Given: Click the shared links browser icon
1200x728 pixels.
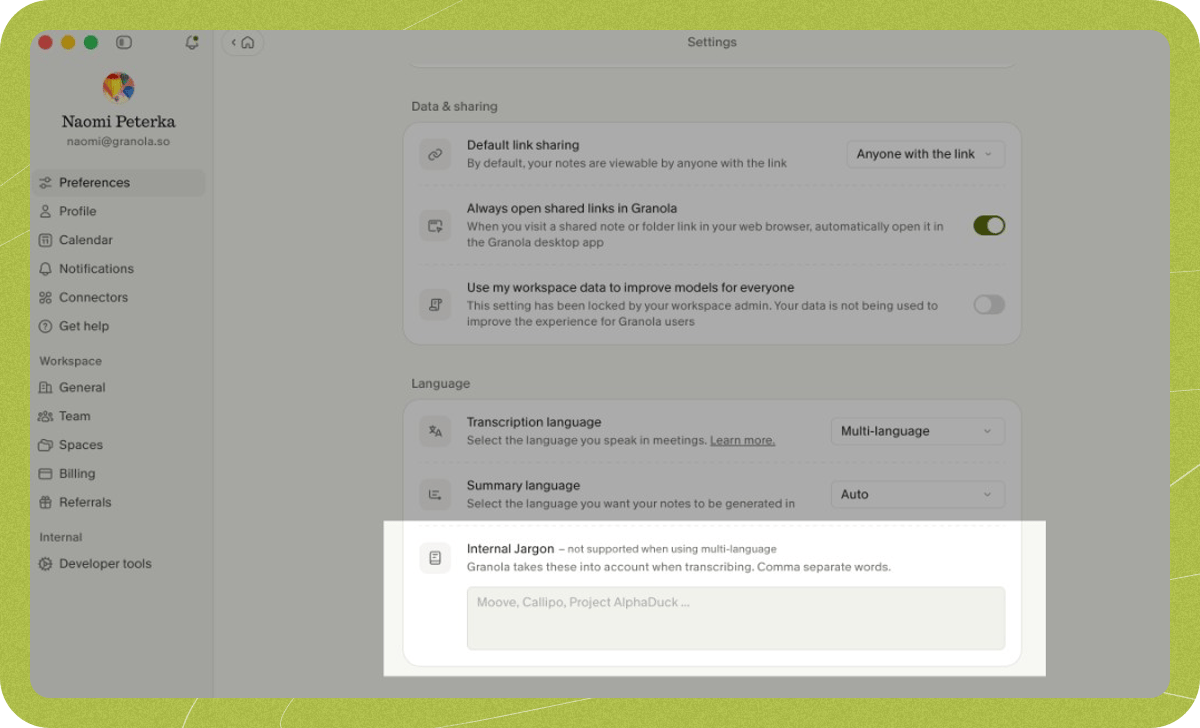Looking at the screenshot, I should click(x=435, y=226).
